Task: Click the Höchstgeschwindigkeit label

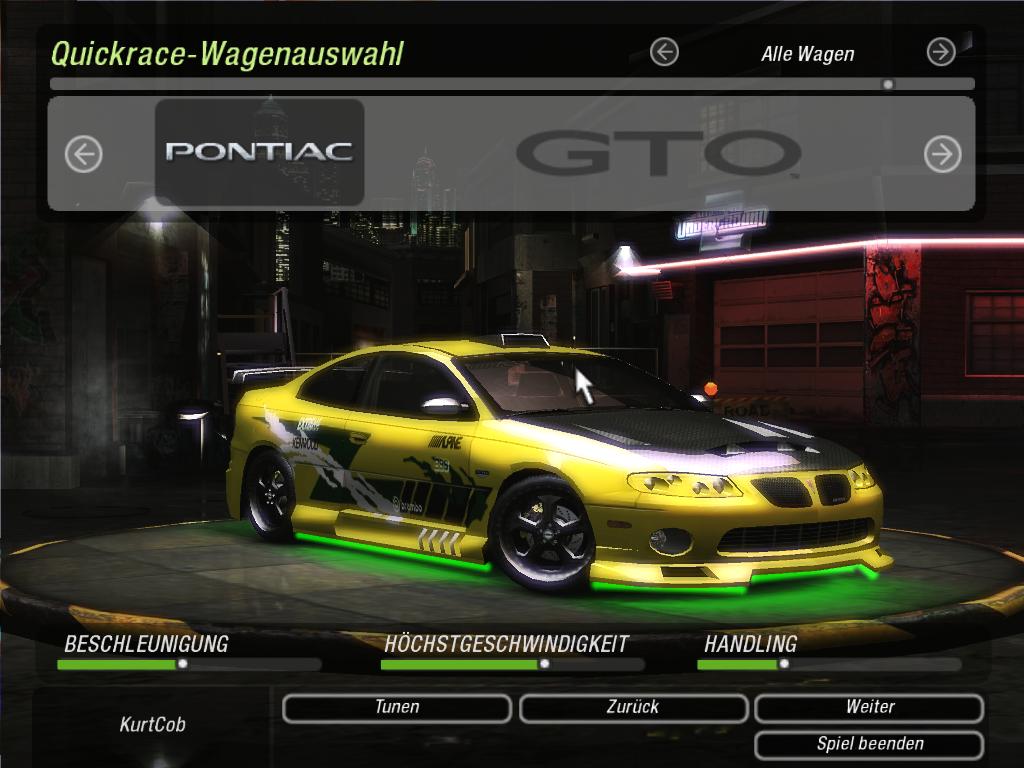Action: (x=506, y=645)
